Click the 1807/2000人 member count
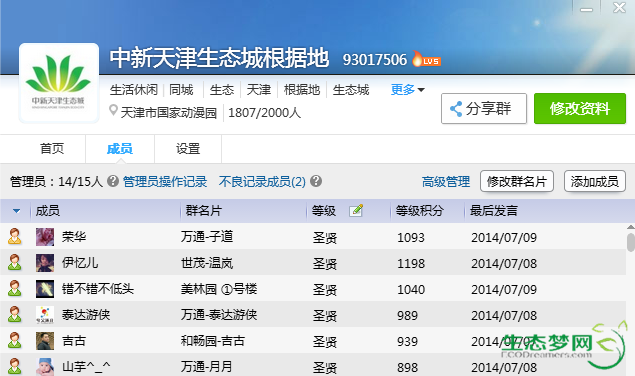This screenshot has width=635, height=376. click(x=264, y=112)
